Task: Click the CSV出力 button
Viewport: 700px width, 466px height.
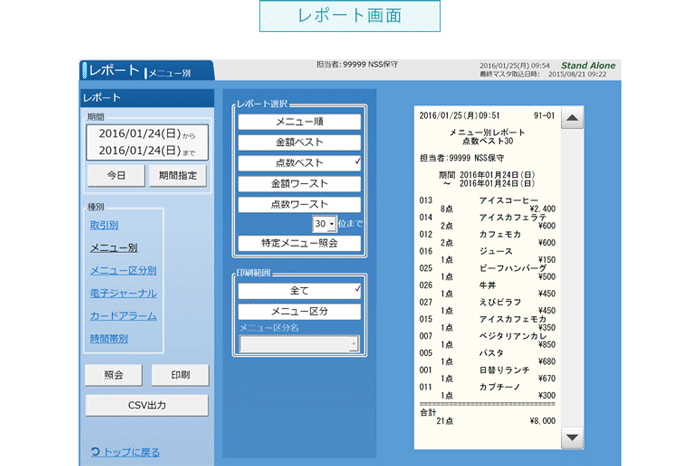Action: click(x=147, y=405)
